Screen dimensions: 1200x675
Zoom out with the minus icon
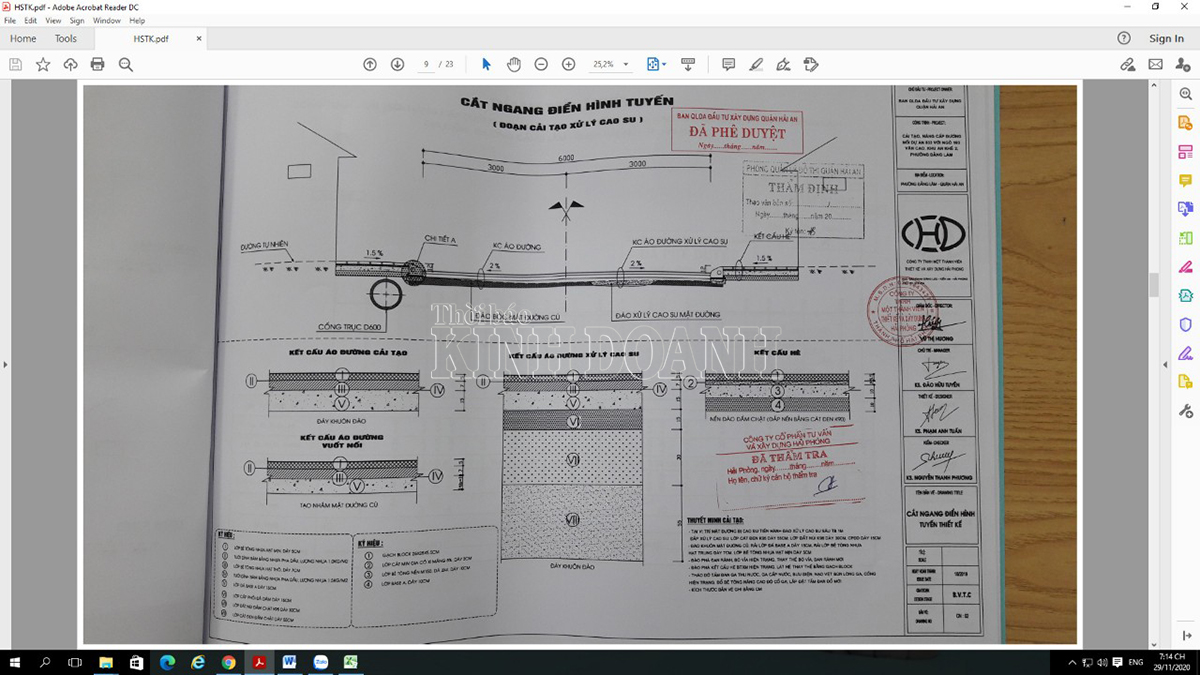pyautogui.click(x=541, y=64)
